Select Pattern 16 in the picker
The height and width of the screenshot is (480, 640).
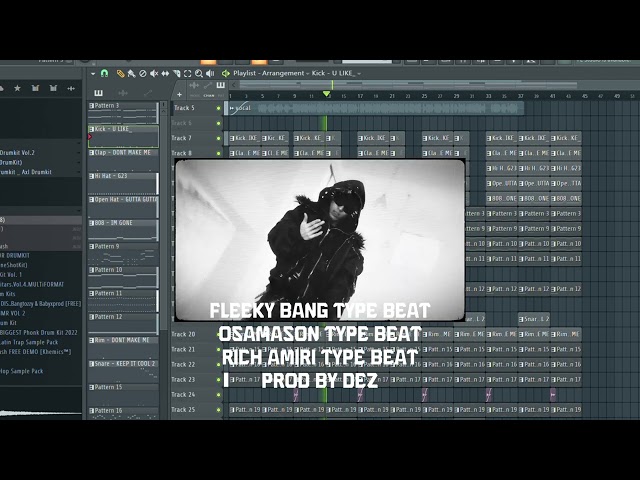coord(123,413)
